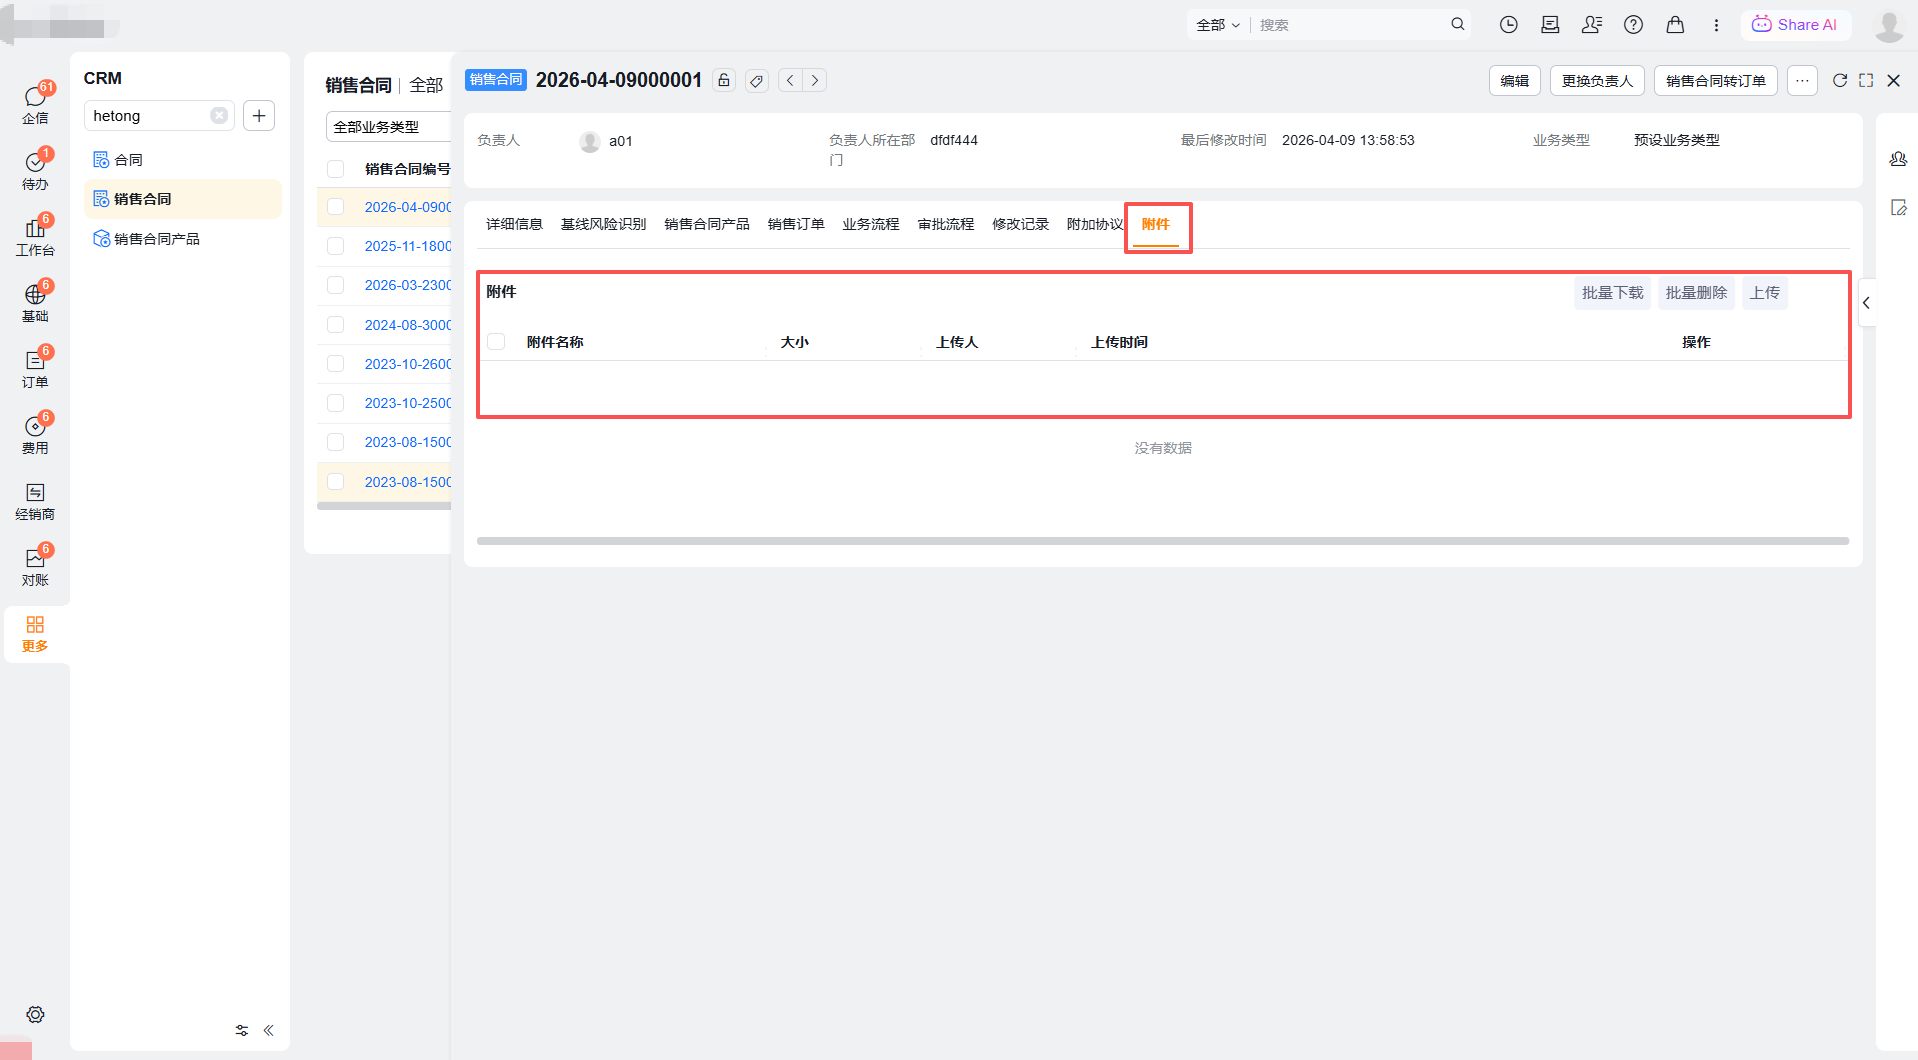Refresh the contract detail panel
The width and height of the screenshot is (1918, 1060).
click(1839, 80)
